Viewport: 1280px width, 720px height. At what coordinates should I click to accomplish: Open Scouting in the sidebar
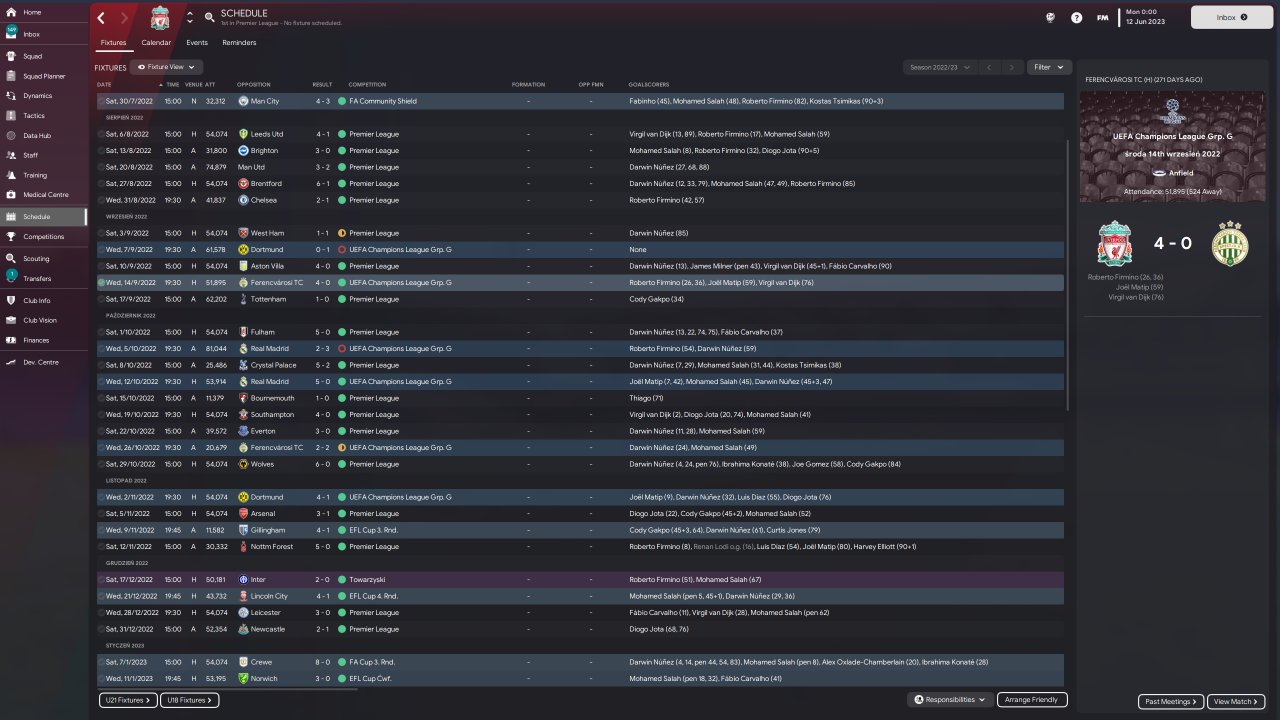[36, 258]
